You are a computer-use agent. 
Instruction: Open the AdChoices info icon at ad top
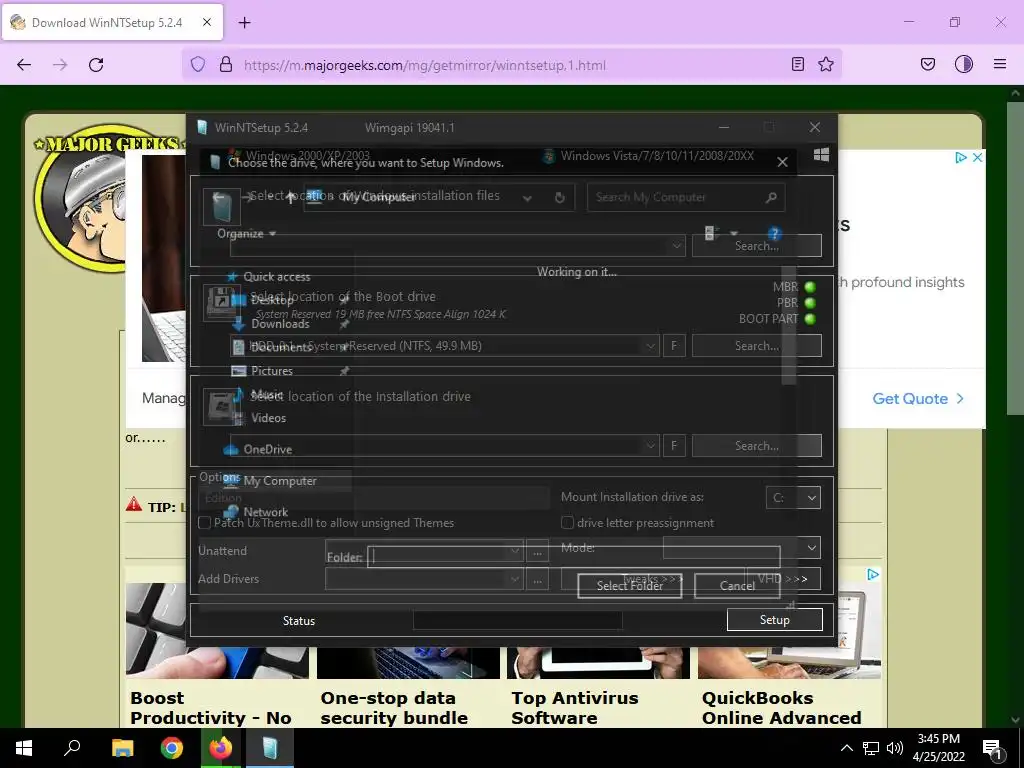[961, 157]
